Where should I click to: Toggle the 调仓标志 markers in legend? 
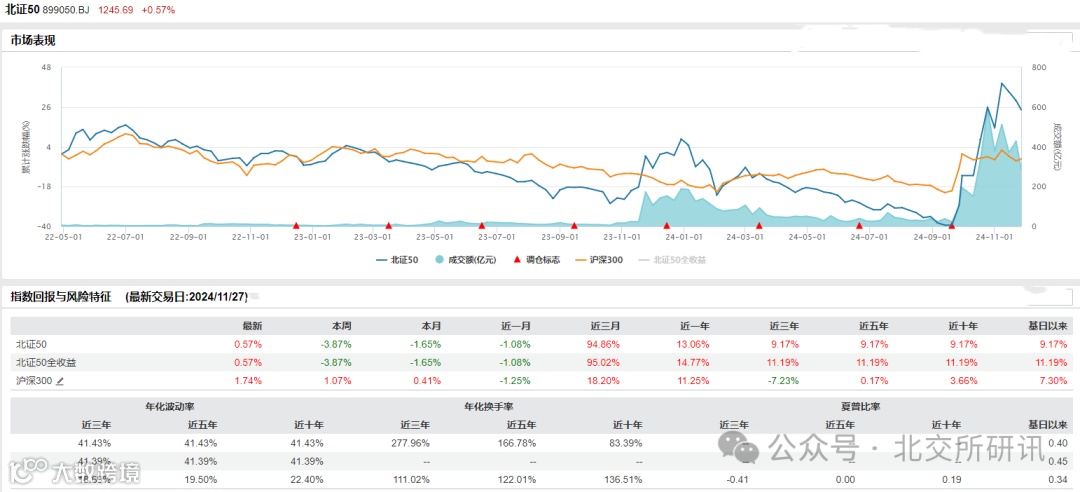537,260
